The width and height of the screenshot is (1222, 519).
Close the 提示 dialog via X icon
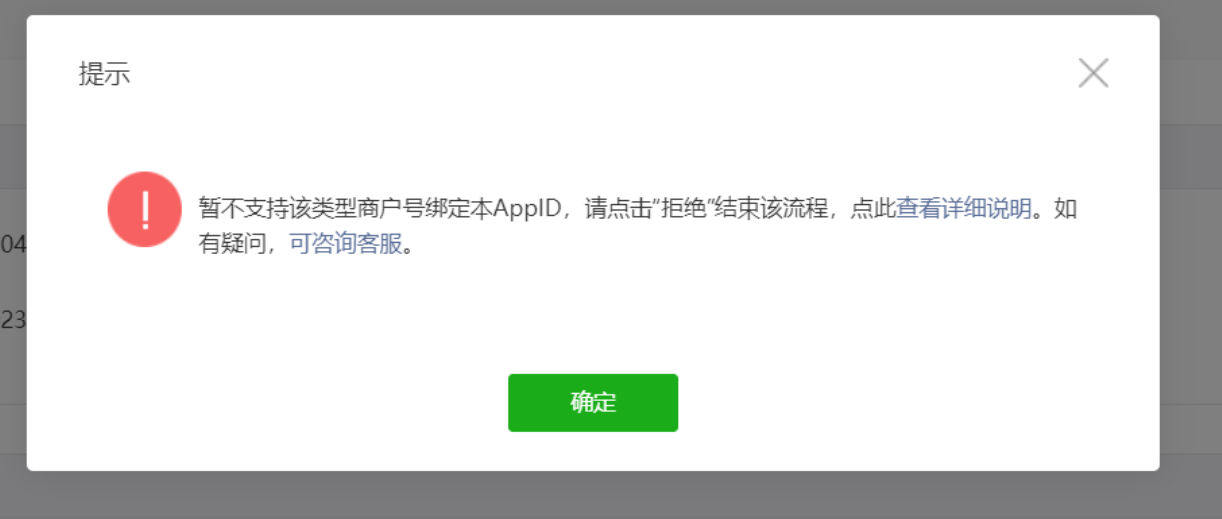1093,73
